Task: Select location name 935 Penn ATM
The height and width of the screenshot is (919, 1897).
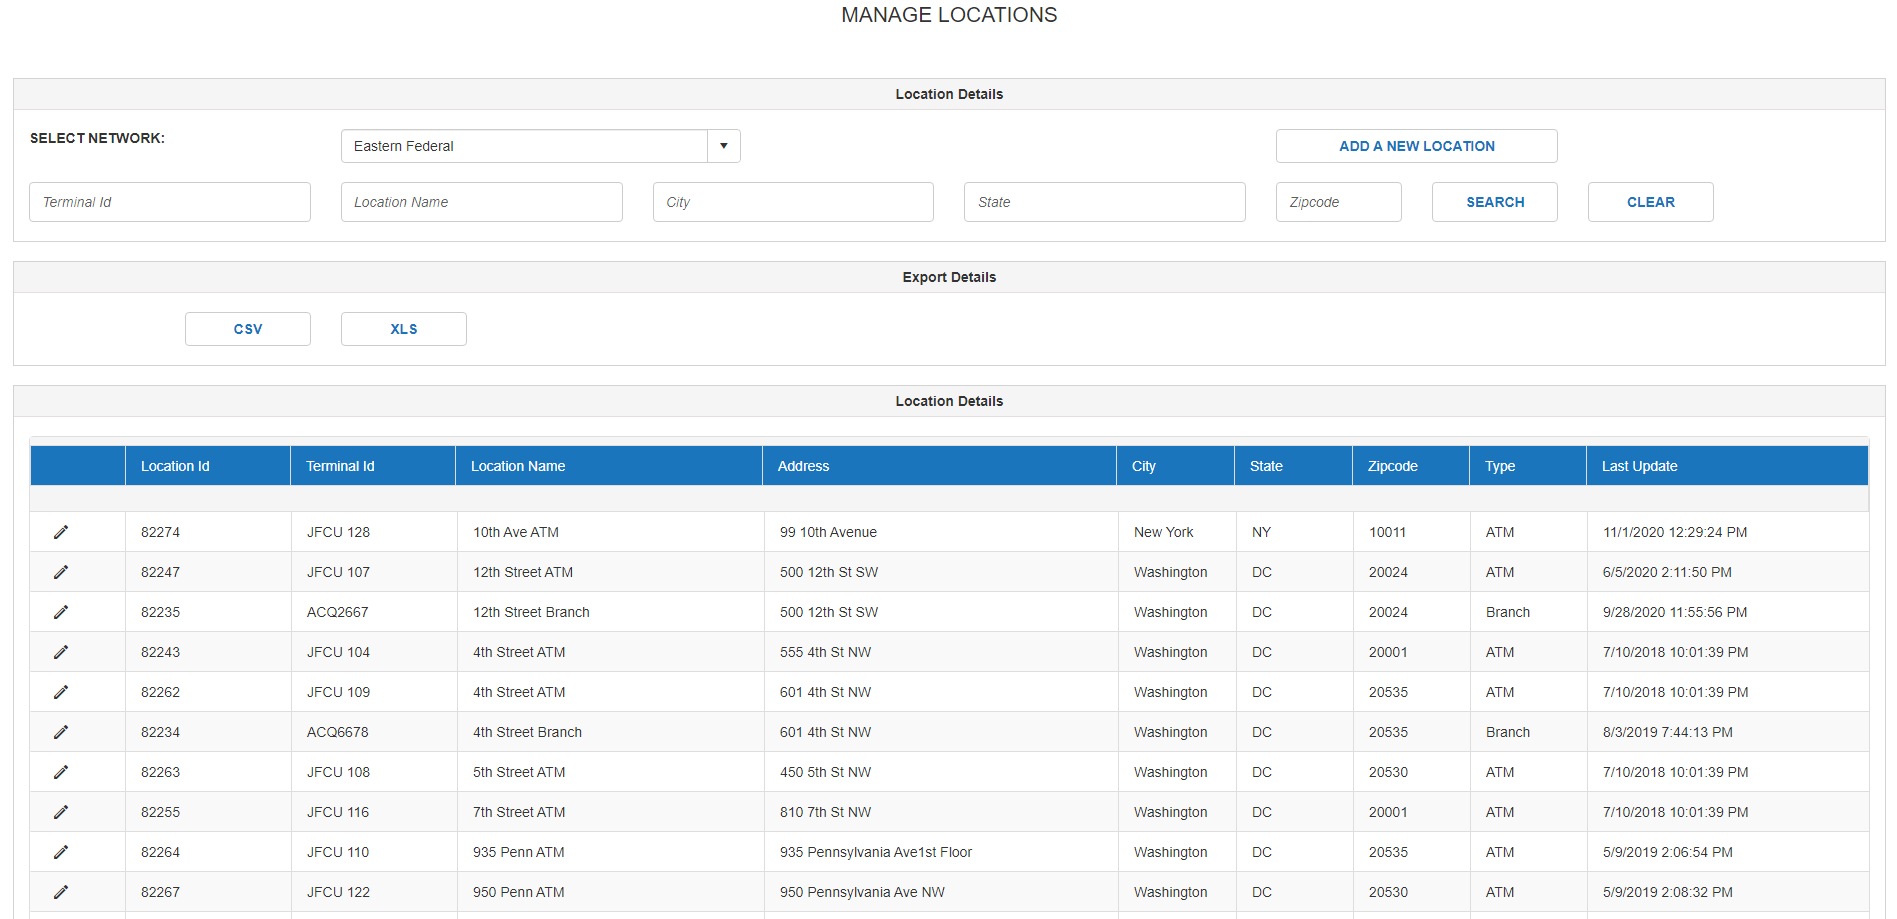Action: coord(519,852)
